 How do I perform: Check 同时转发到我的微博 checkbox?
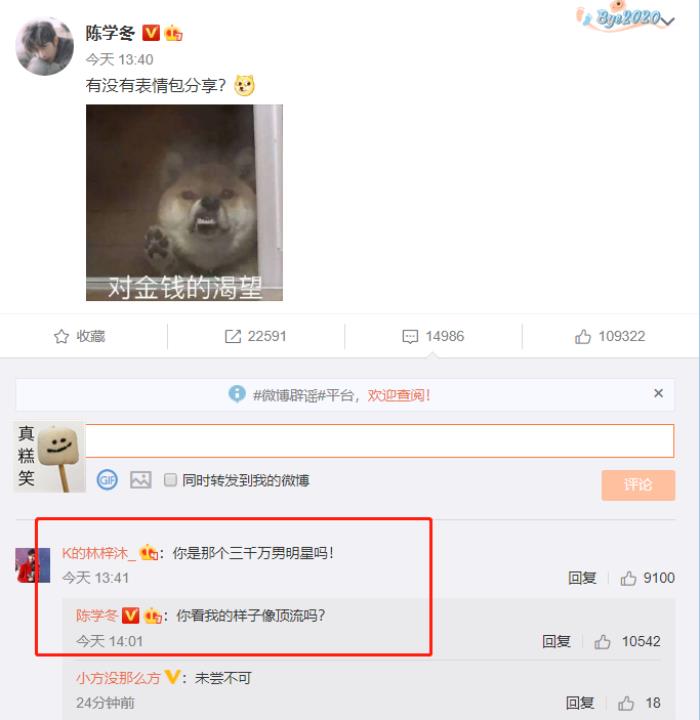tap(170, 480)
